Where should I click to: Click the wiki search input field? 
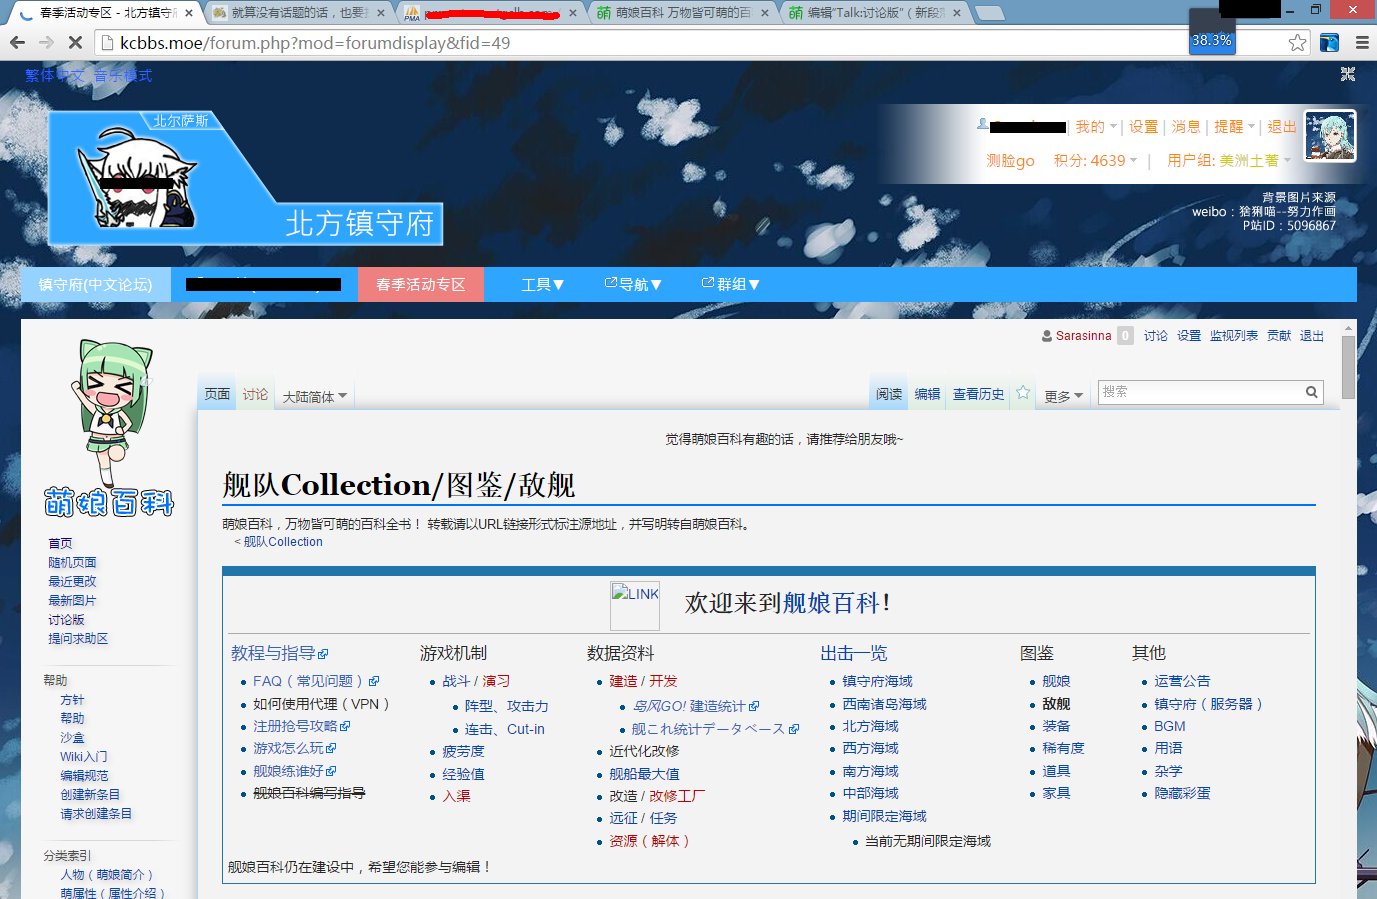tap(1200, 392)
